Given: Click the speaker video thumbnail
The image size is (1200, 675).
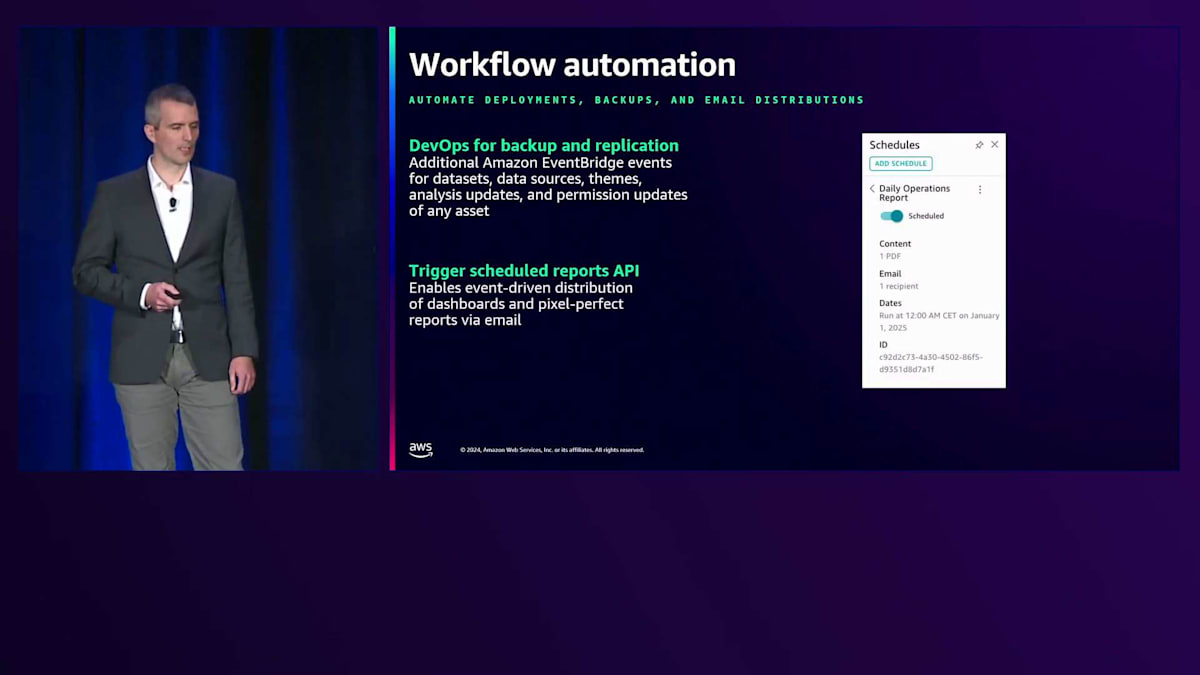Looking at the screenshot, I should pyautogui.click(x=199, y=249).
